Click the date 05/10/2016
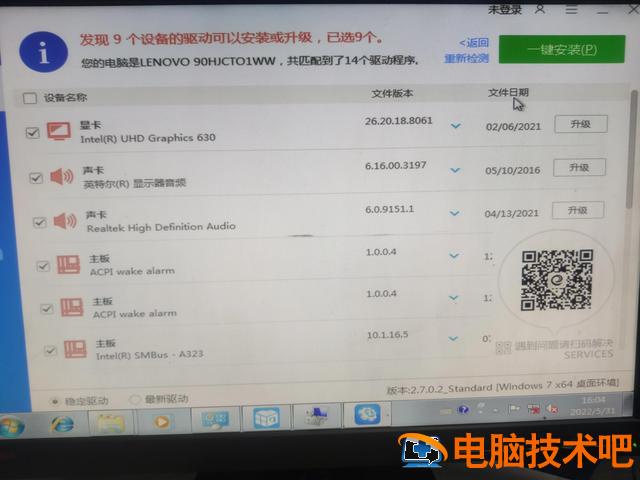Image resolution: width=640 pixels, height=480 pixels. click(x=512, y=170)
